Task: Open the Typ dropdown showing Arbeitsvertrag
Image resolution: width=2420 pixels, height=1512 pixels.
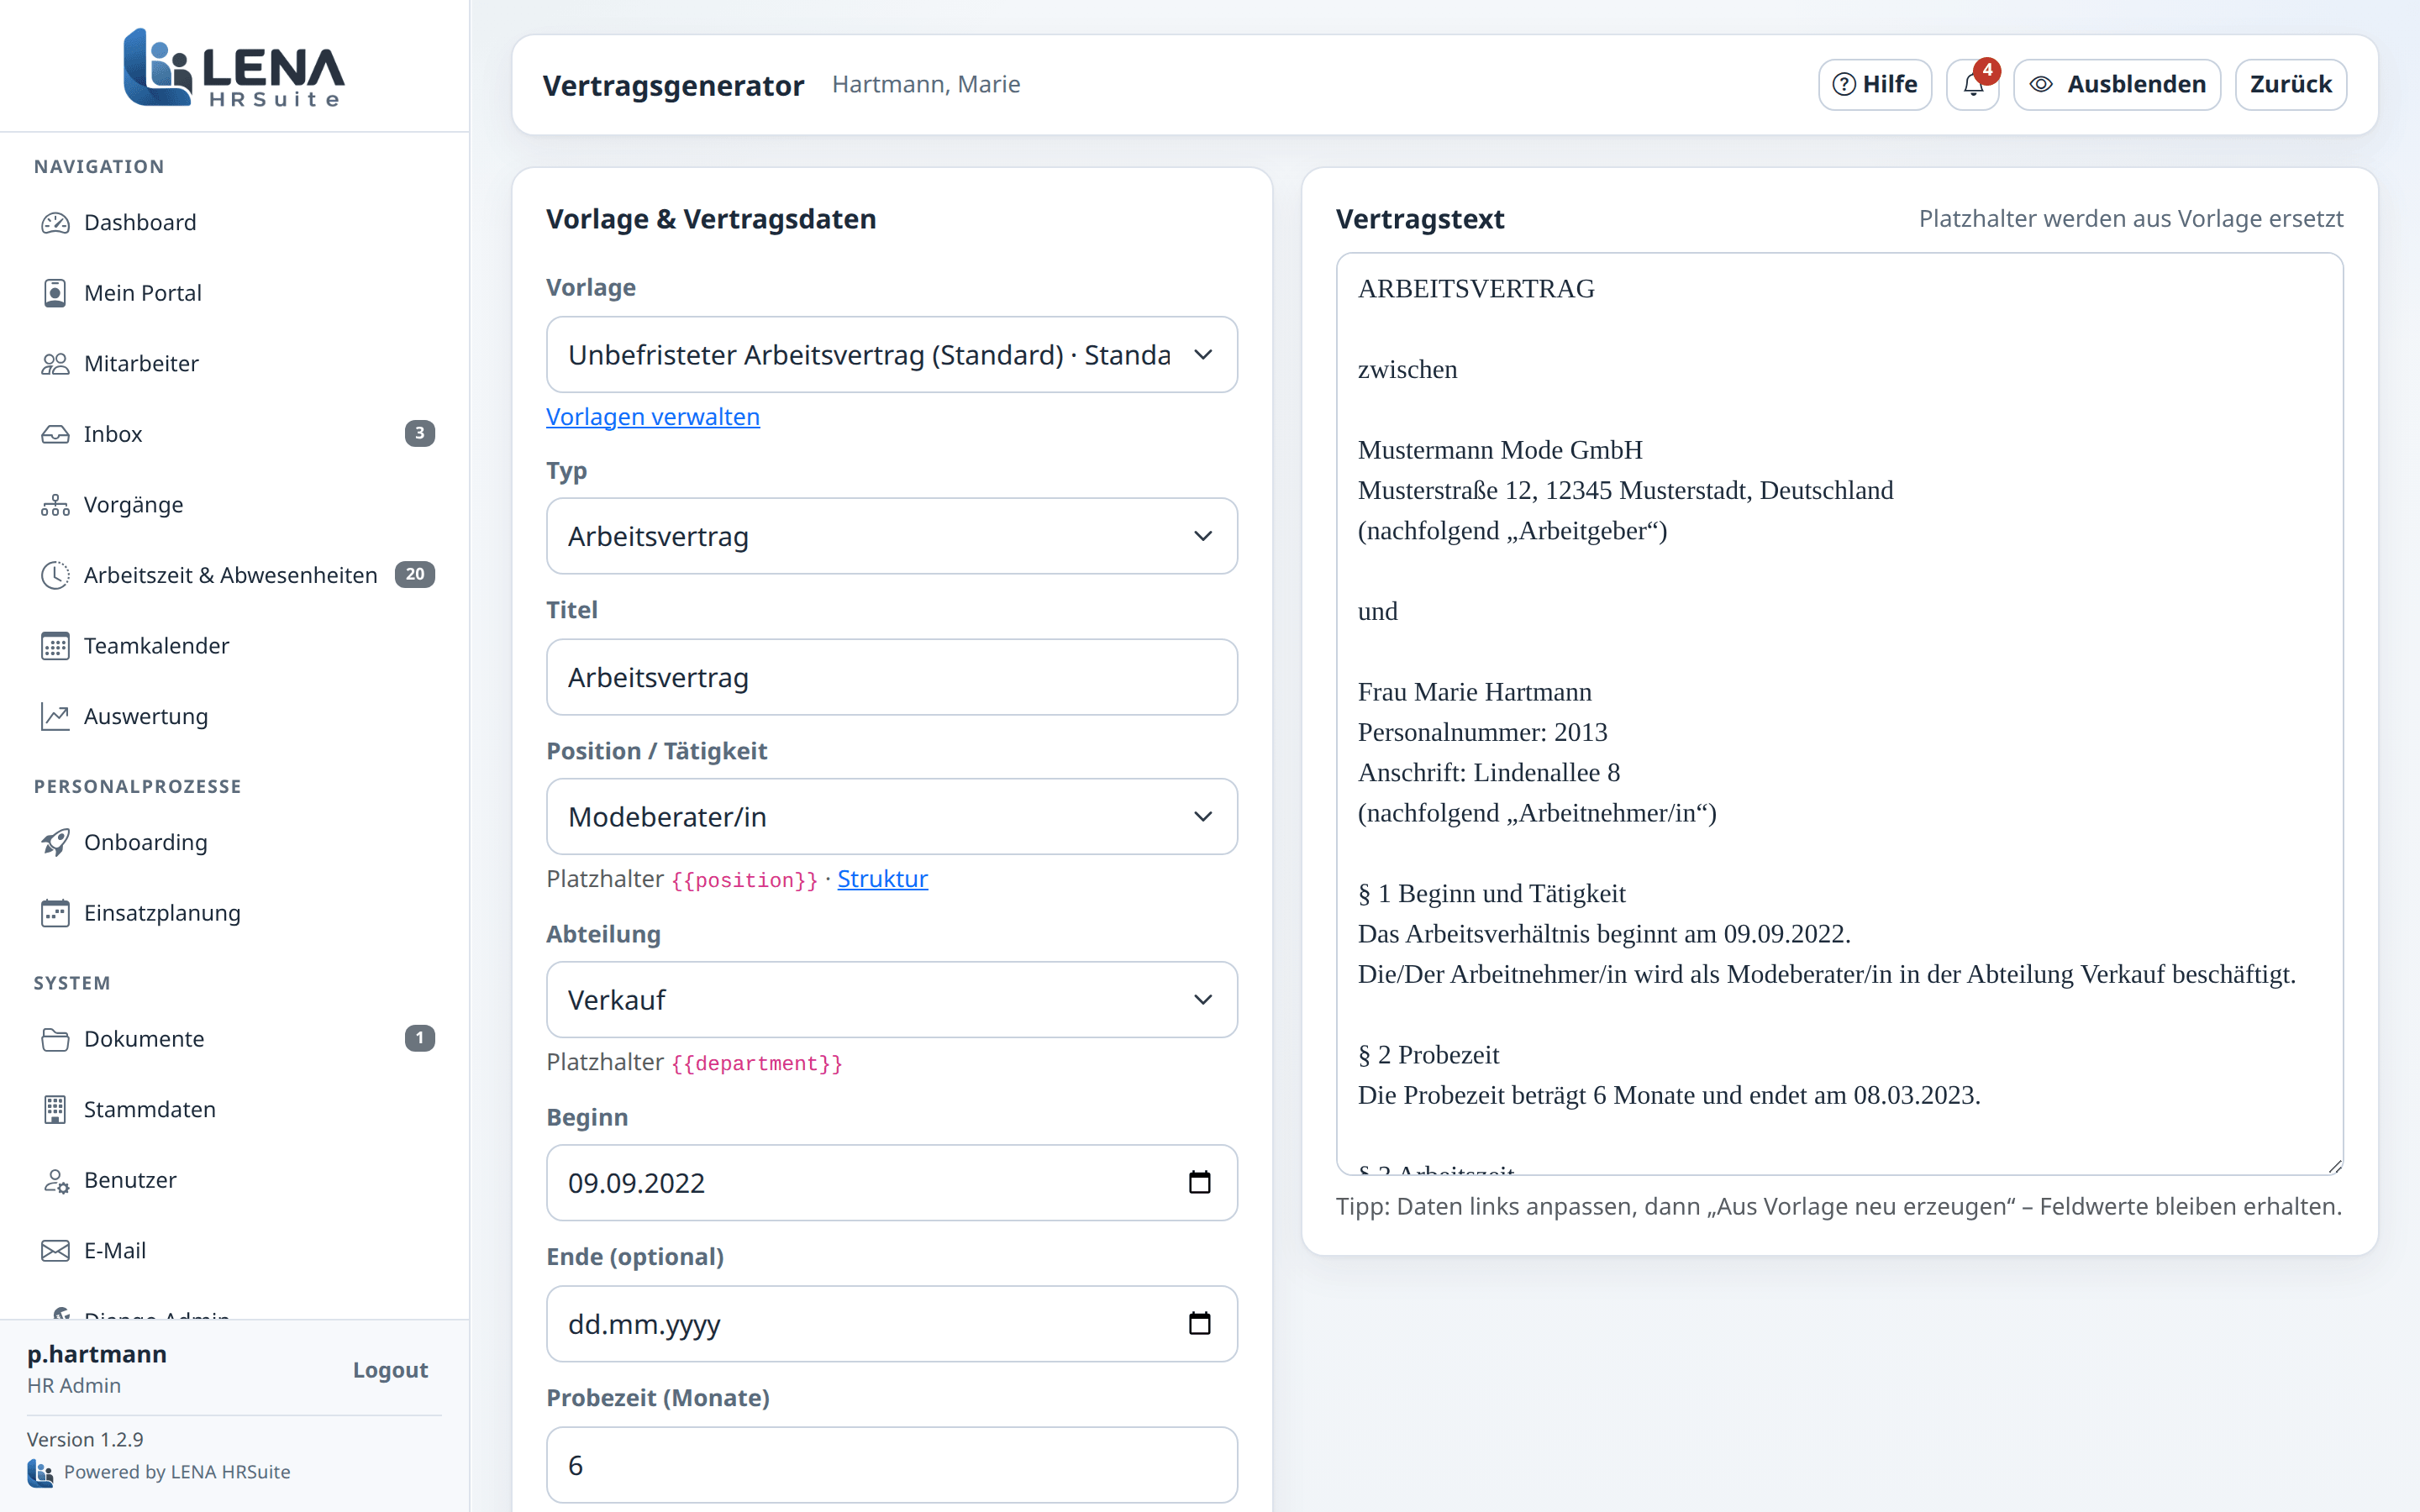Action: tap(891, 536)
